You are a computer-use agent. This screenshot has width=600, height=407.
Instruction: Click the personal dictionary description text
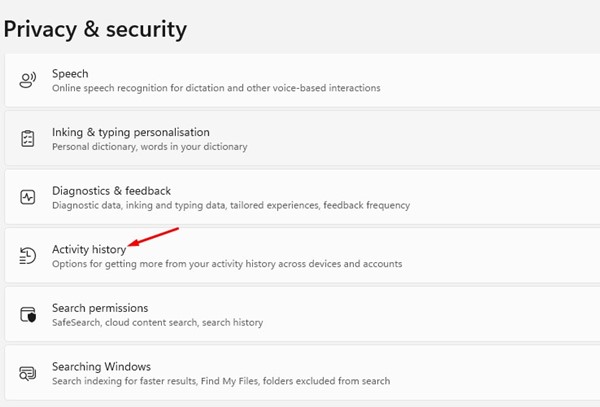click(150, 147)
